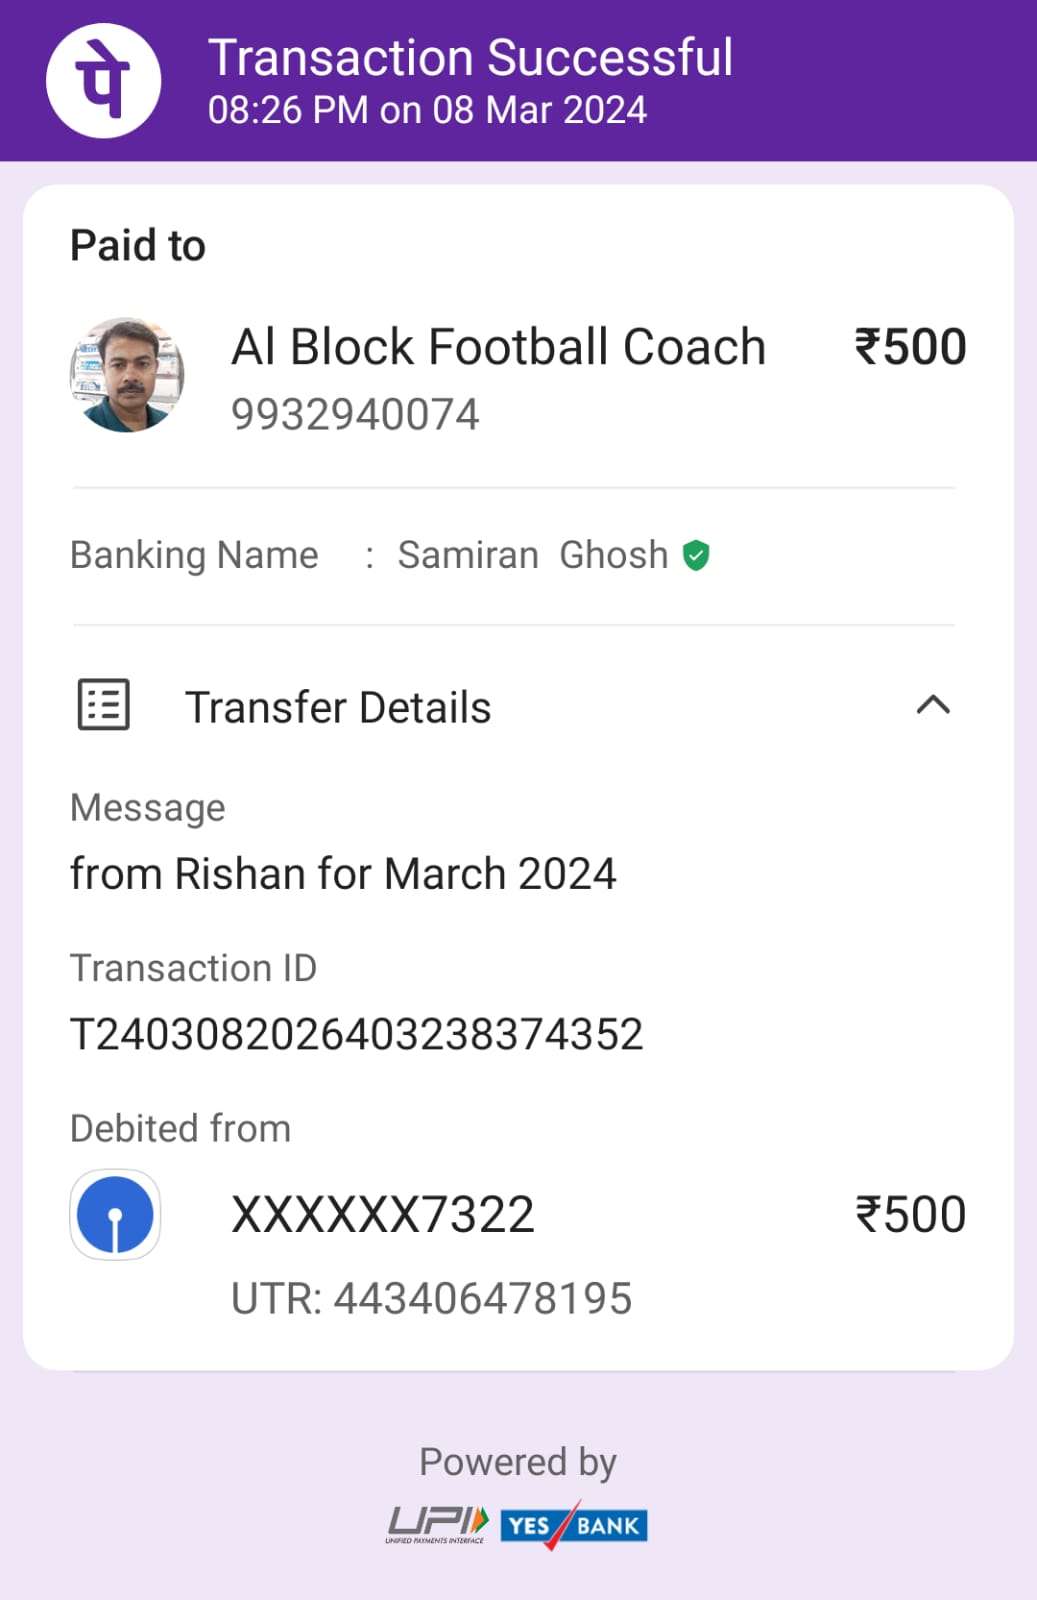Click the Transfer Details list icon

104,705
